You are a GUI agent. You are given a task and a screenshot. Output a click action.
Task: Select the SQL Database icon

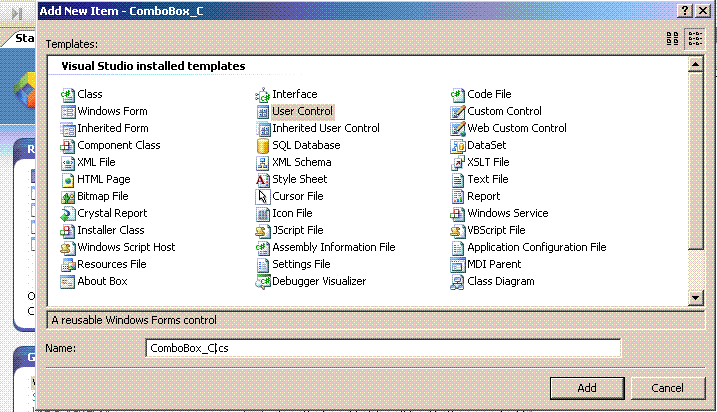(262, 145)
